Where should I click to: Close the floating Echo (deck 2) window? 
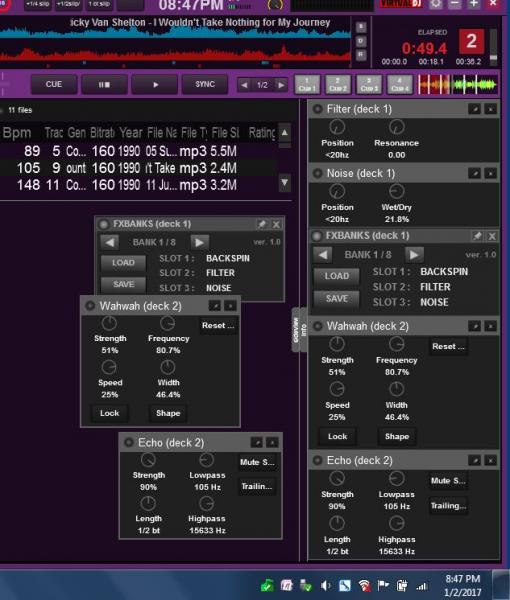click(x=272, y=443)
